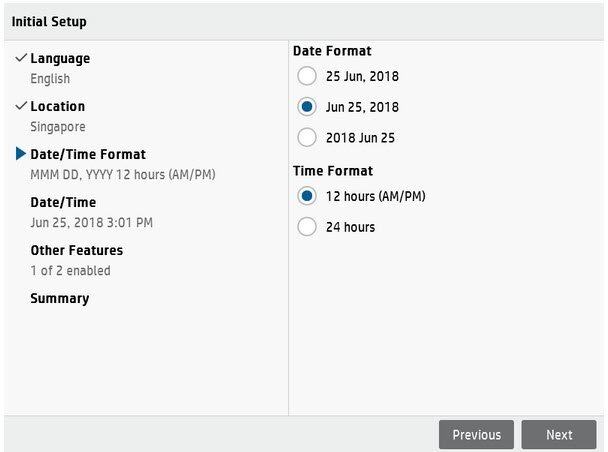The height and width of the screenshot is (452, 608).
Task: Enable the 12 hours (AM/PM) time format
Action: coord(307,196)
